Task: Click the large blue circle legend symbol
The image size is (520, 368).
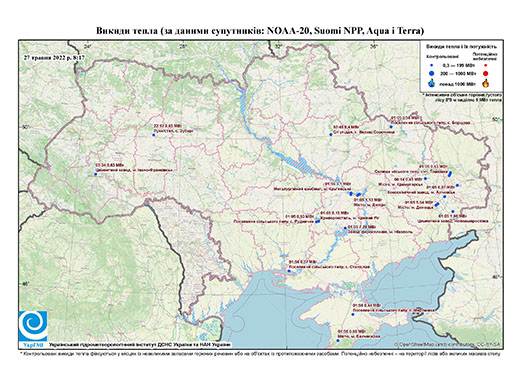Action: coord(431,73)
